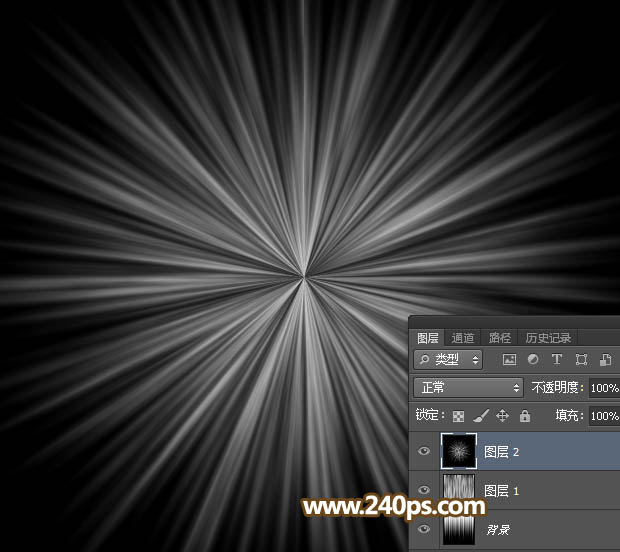Select the 背景 layer thumbnail
This screenshot has height=552, width=620.
tap(459, 529)
